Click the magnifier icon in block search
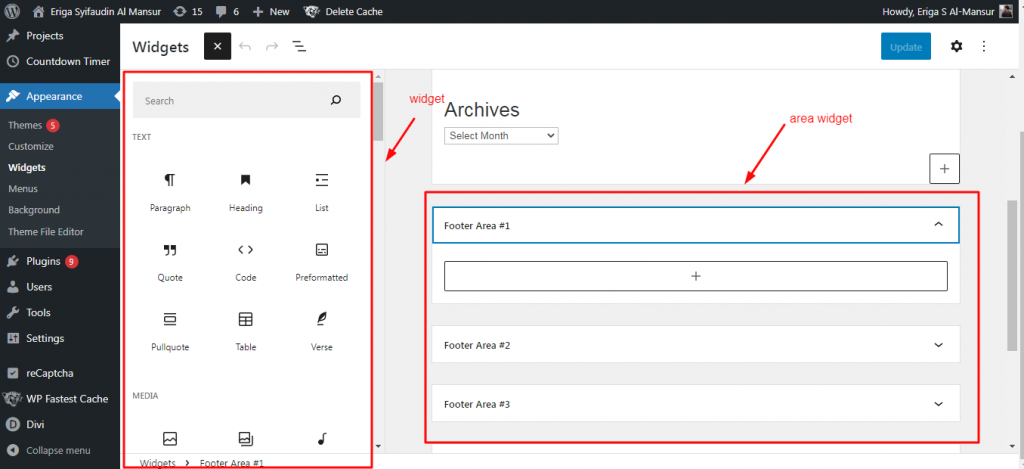Image resolution: width=1024 pixels, height=469 pixels. [x=336, y=101]
